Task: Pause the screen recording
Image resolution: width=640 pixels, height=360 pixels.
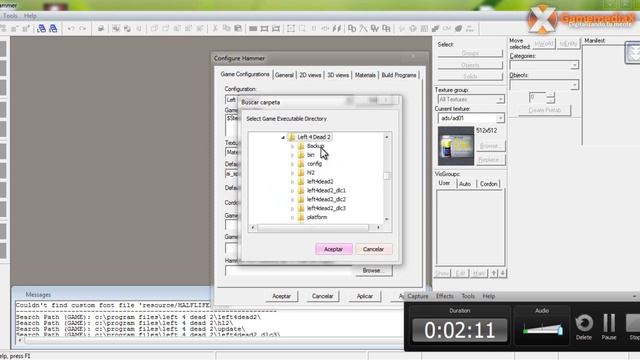Action: (609, 327)
